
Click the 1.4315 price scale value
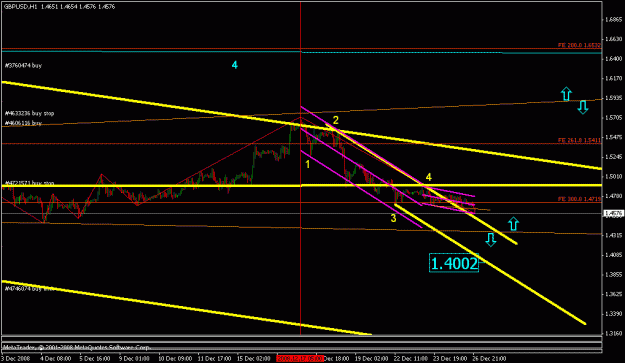coord(614,235)
